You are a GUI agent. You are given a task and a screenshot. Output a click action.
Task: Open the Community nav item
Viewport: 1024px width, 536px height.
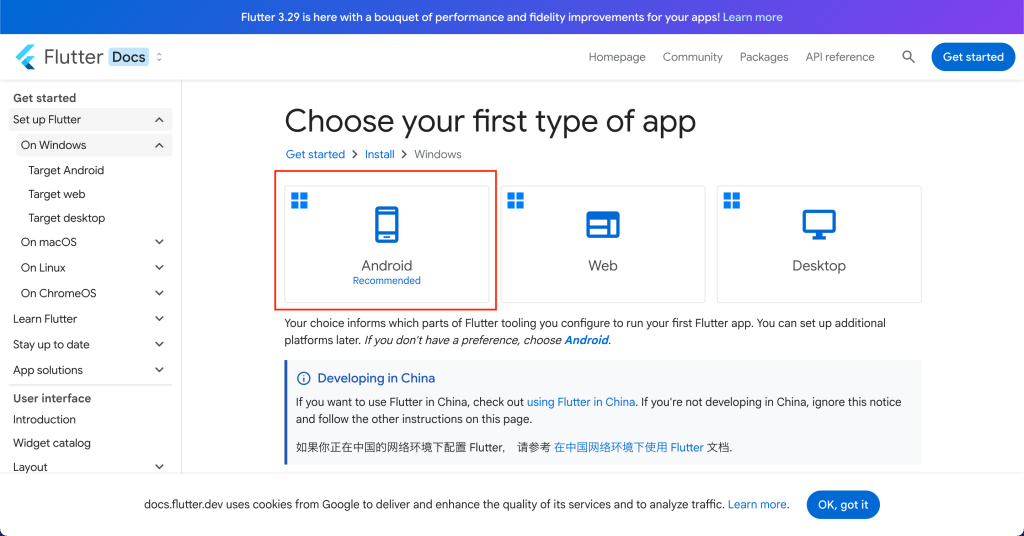[692, 57]
